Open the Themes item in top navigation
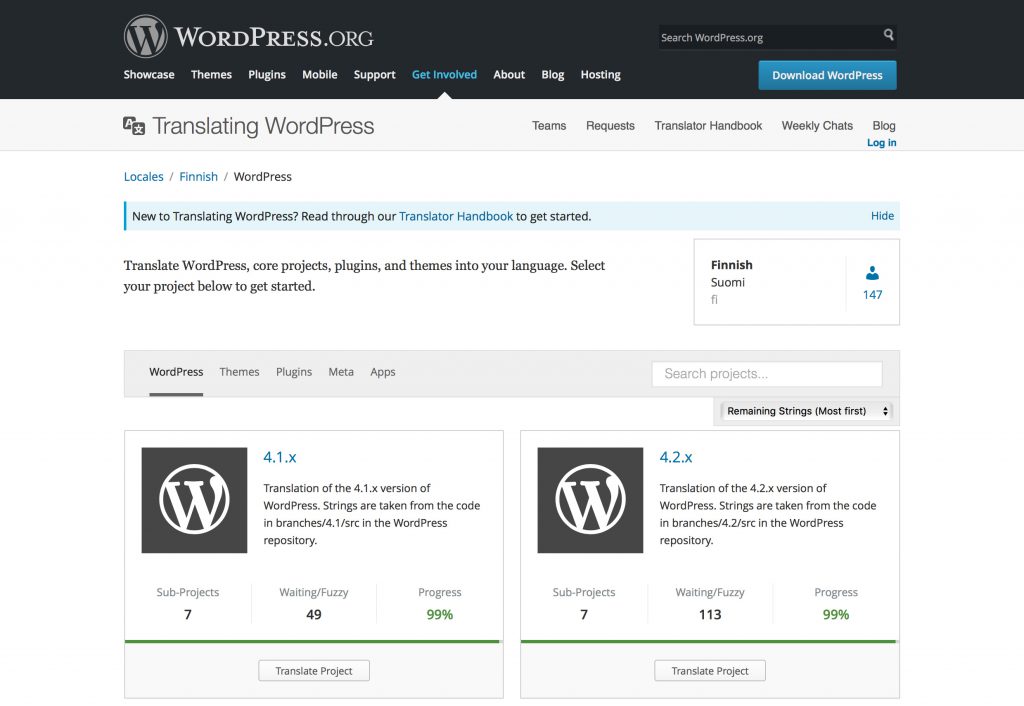The height and width of the screenshot is (706, 1024). (211, 74)
